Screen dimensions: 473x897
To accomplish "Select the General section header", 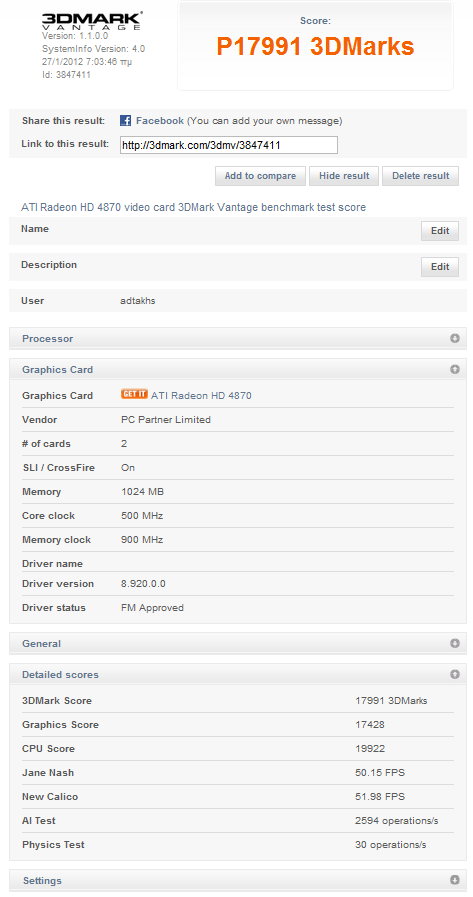I will click(238, 643).
